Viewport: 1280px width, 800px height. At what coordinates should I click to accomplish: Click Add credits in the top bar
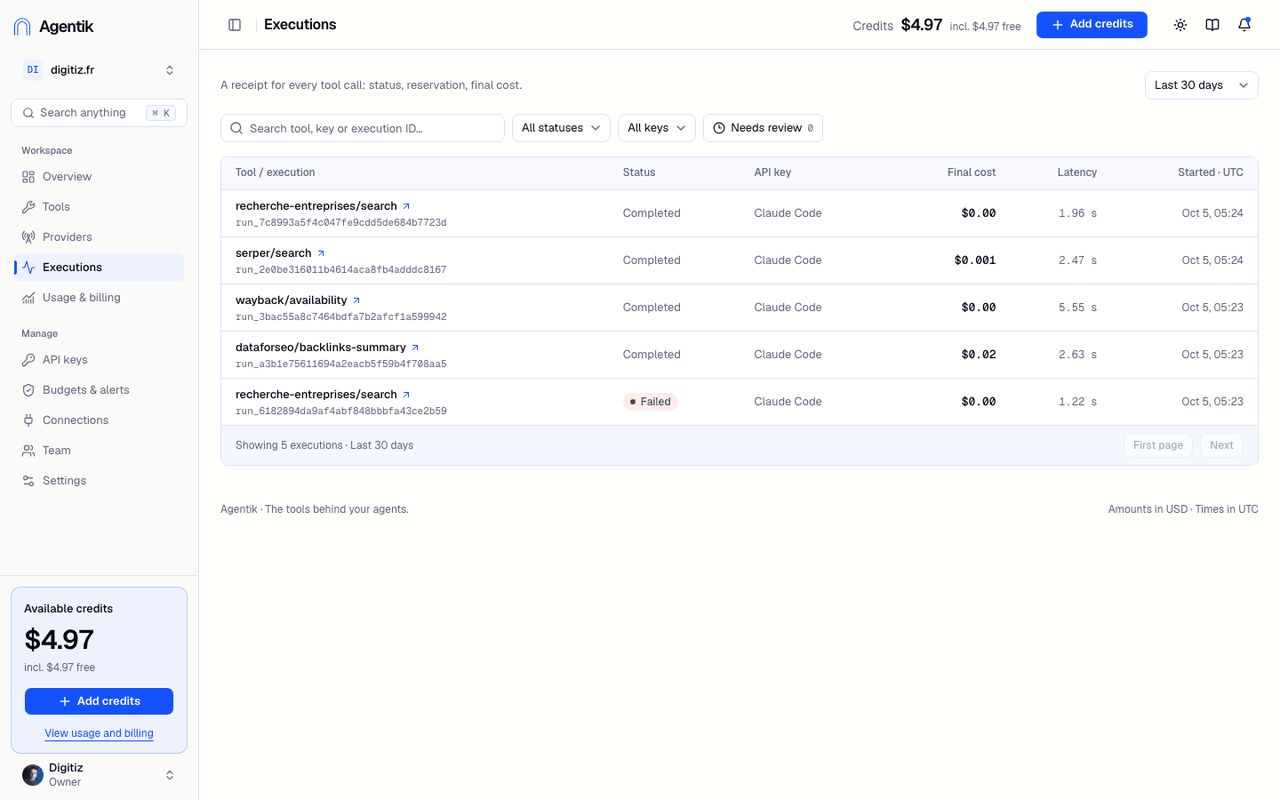click(1092, 25)
